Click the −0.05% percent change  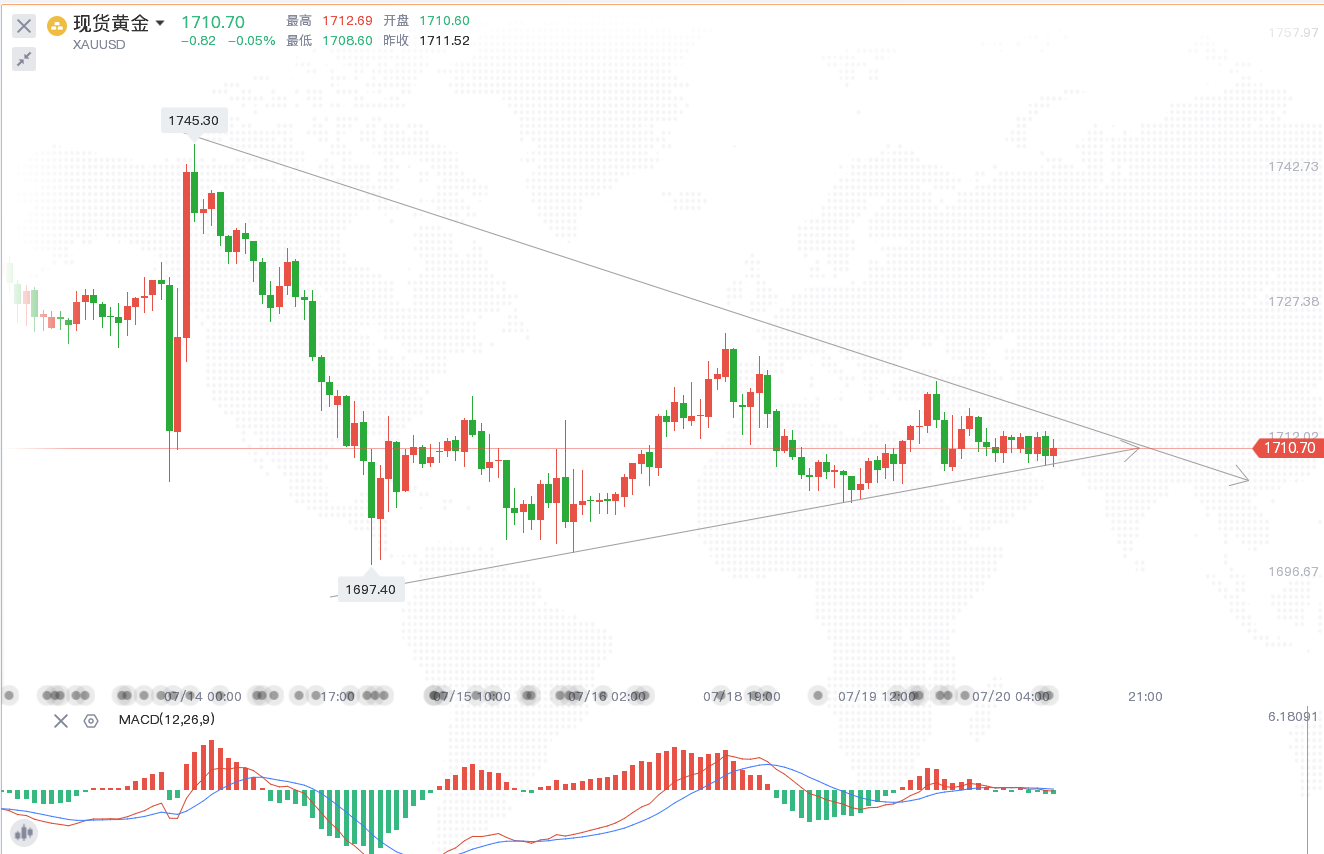(251, 41)
